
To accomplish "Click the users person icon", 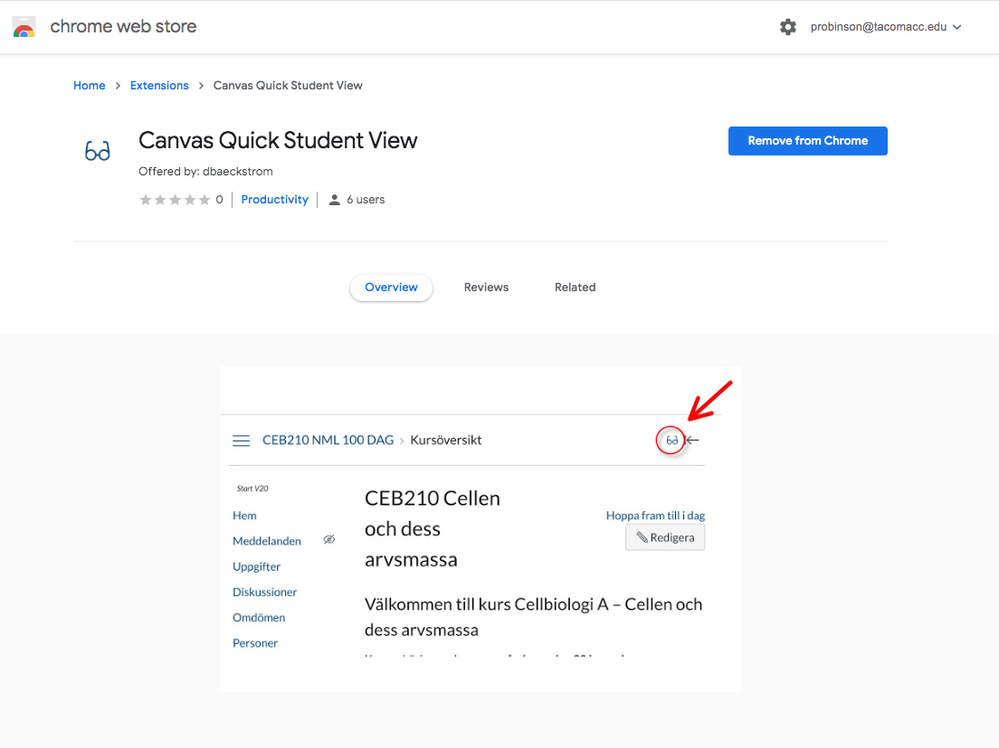I will coord(334,200).
